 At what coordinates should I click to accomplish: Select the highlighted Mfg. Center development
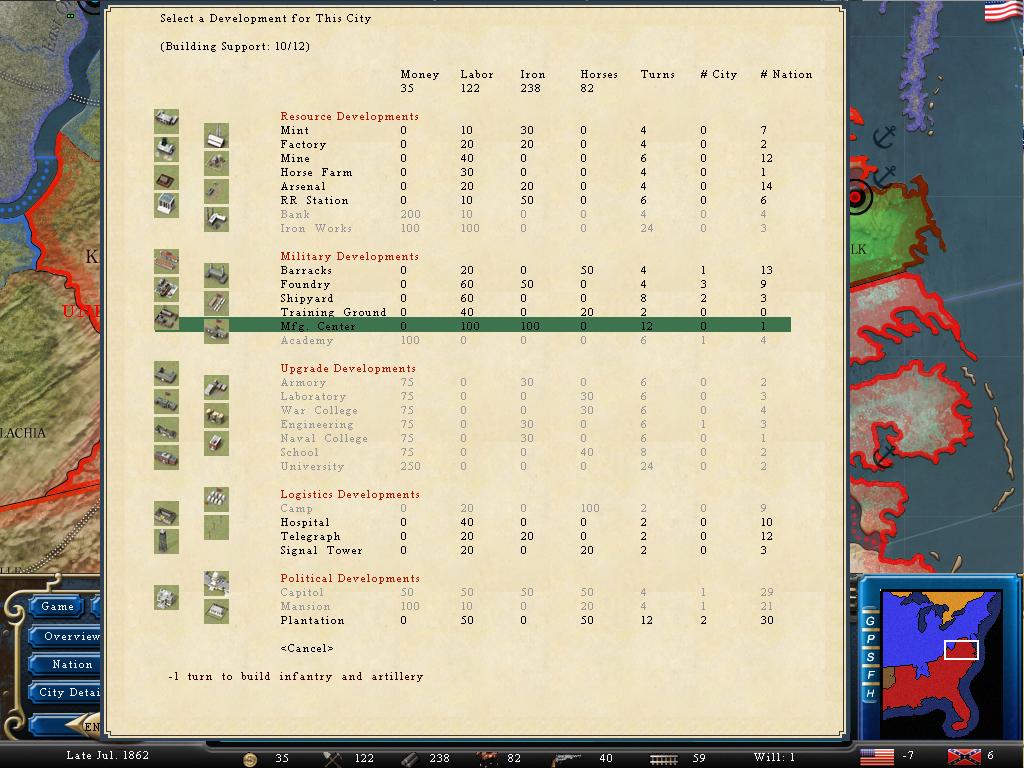tap(472, 325)
